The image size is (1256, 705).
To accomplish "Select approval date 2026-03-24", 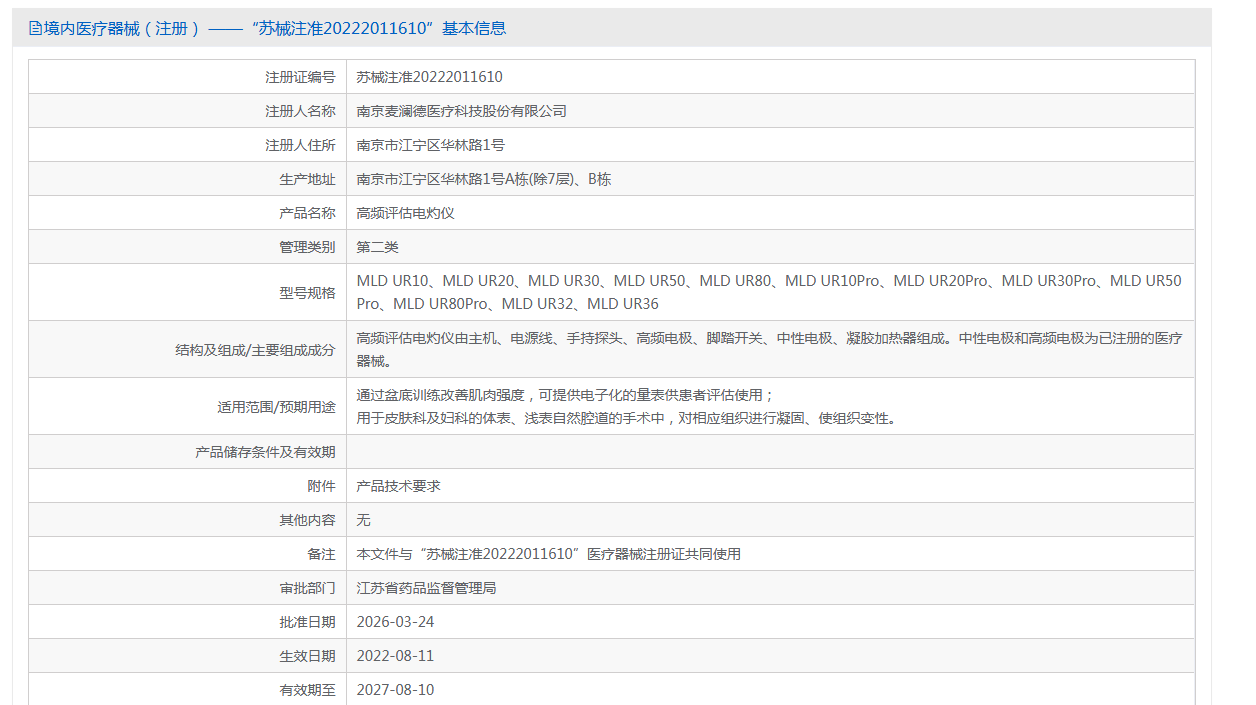I will [x=395, y=622].
